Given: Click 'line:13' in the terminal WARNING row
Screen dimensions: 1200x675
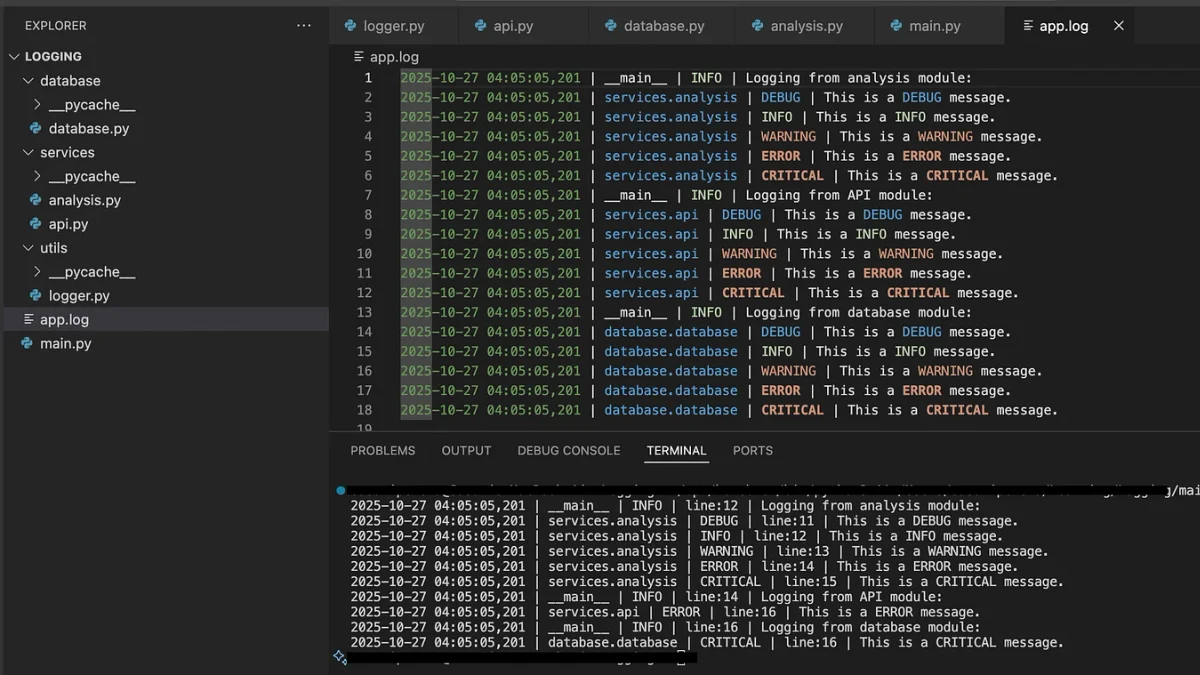Looking at the screenshot, I should (x=803, y=551).
